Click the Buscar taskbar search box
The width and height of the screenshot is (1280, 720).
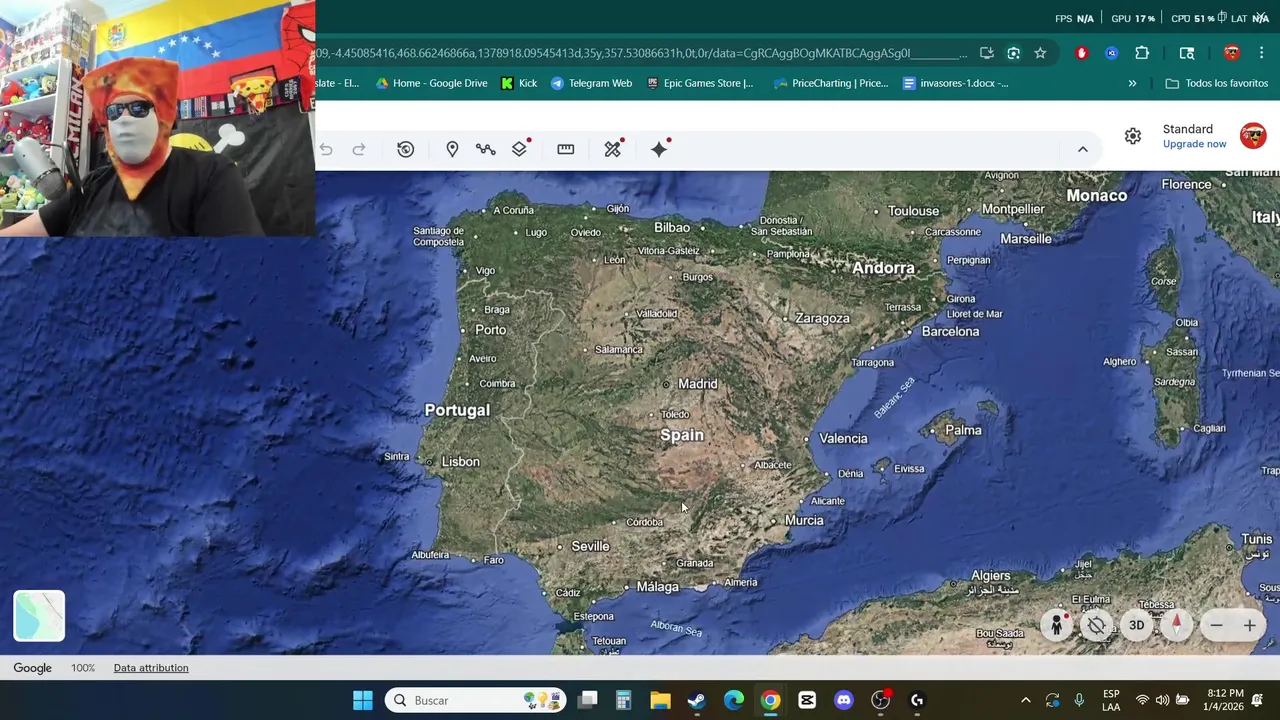[476, 700]
